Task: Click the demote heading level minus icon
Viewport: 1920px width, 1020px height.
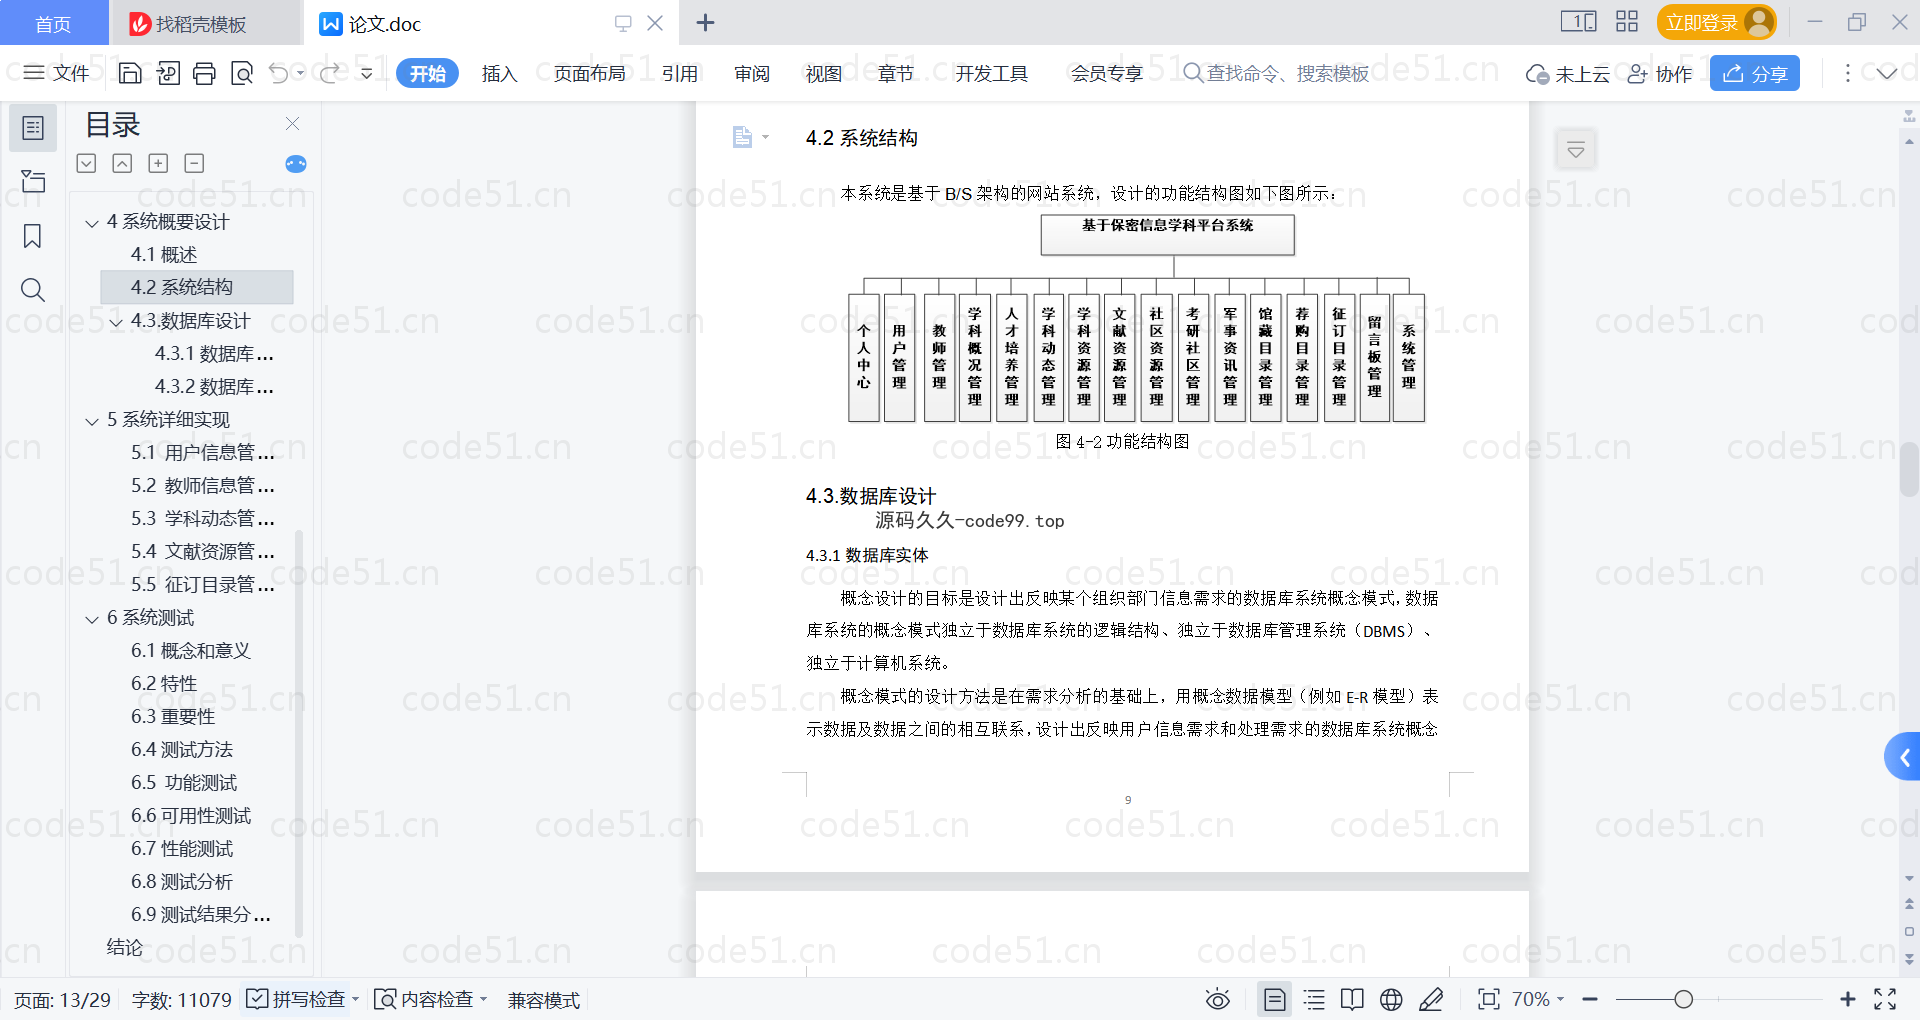Action: [194, 163]
